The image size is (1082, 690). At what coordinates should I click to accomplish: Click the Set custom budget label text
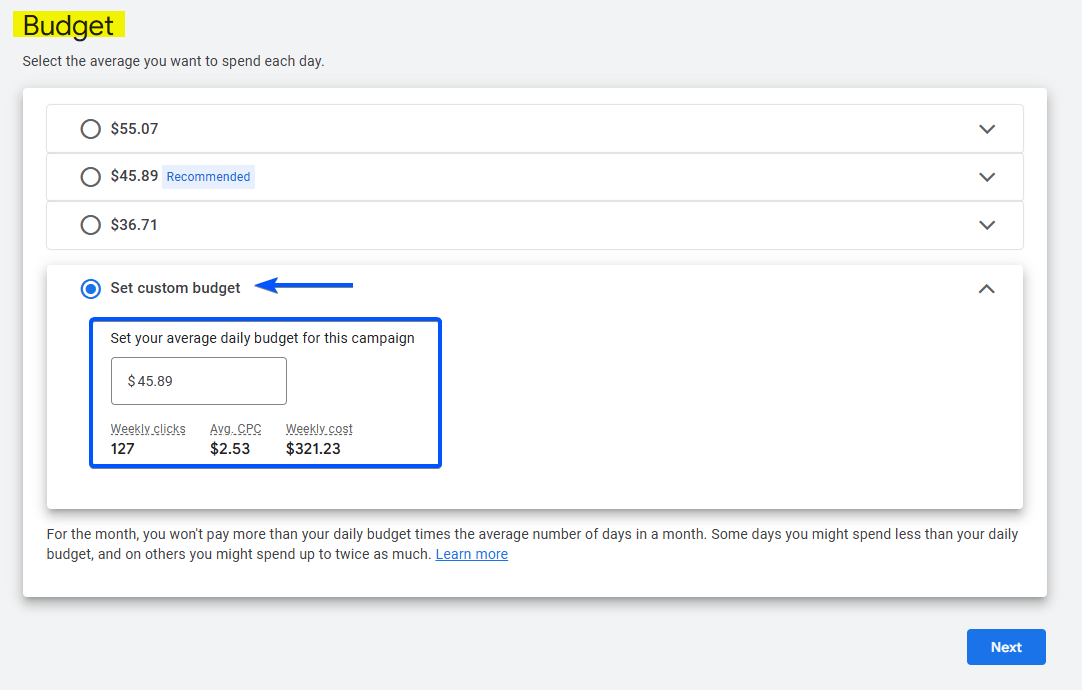pos(175,288)
